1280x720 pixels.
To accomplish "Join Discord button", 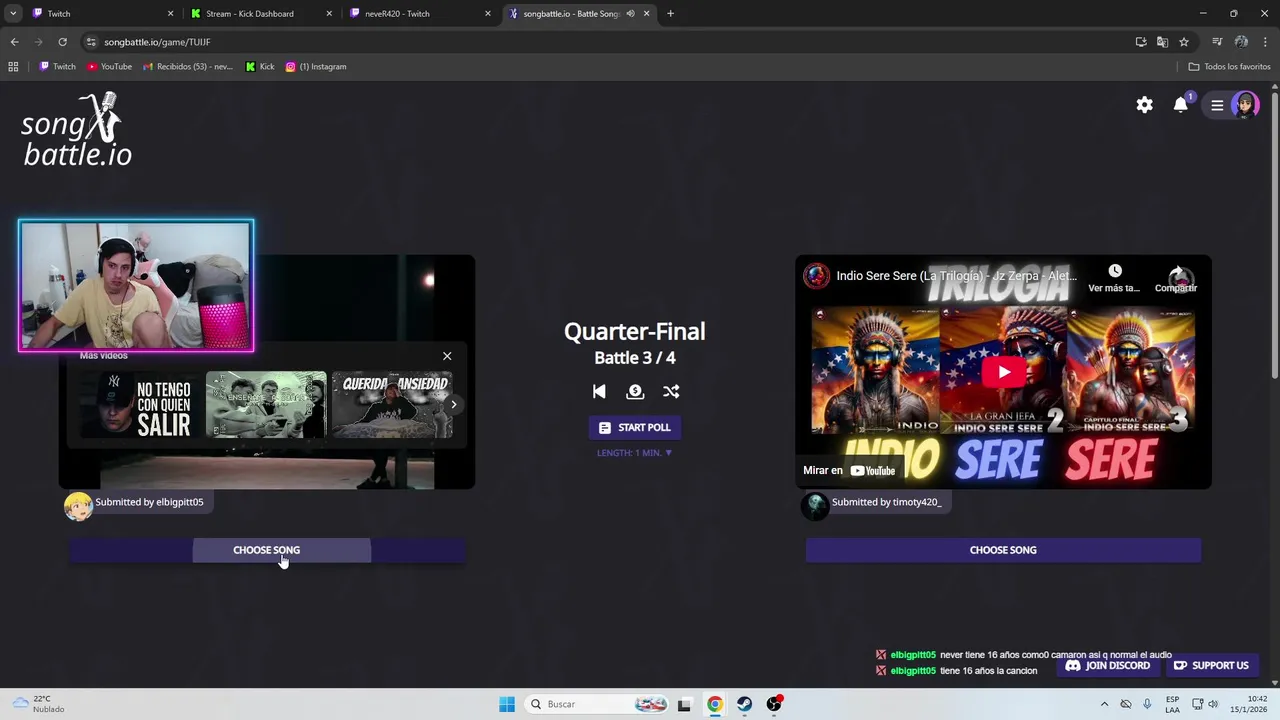I will 1107,666.
